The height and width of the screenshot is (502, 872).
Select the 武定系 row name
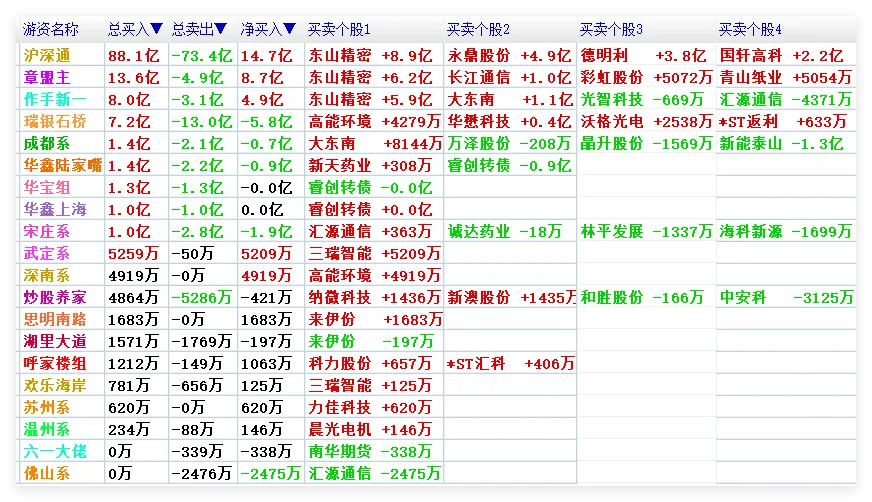[x=47, y=254]
